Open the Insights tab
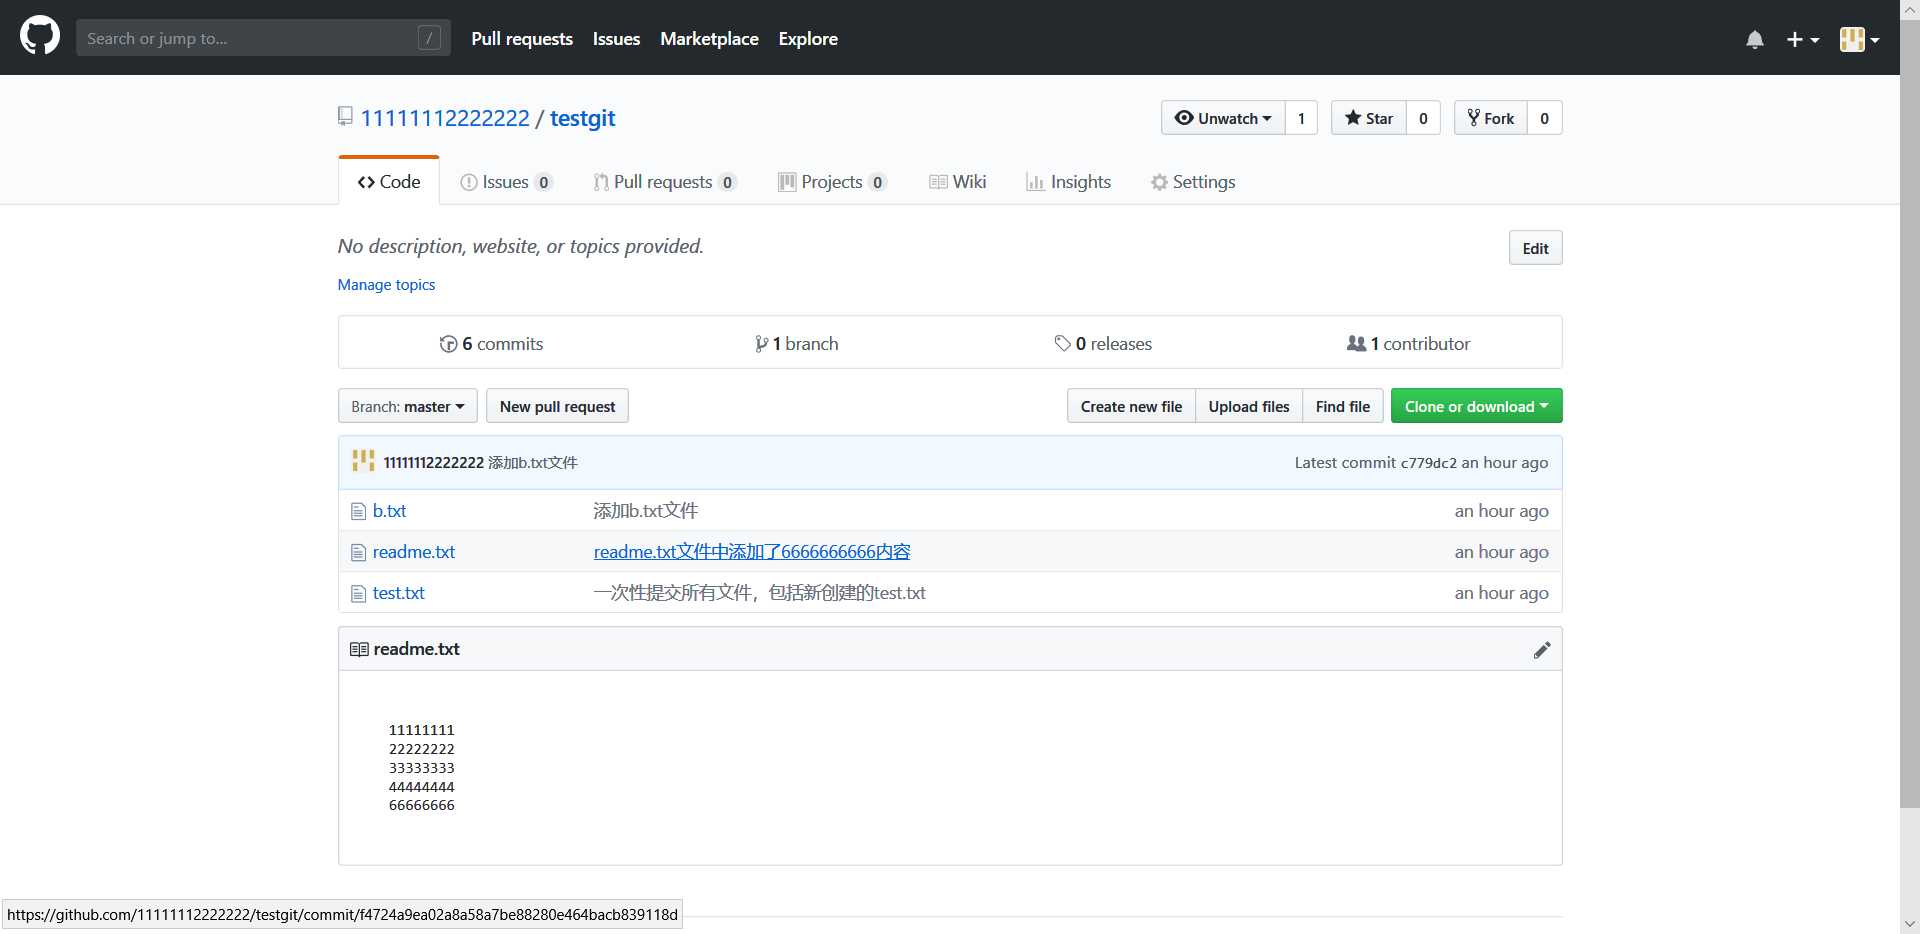Screen dimensions: 1920x934 click(x=1069, y=182)
